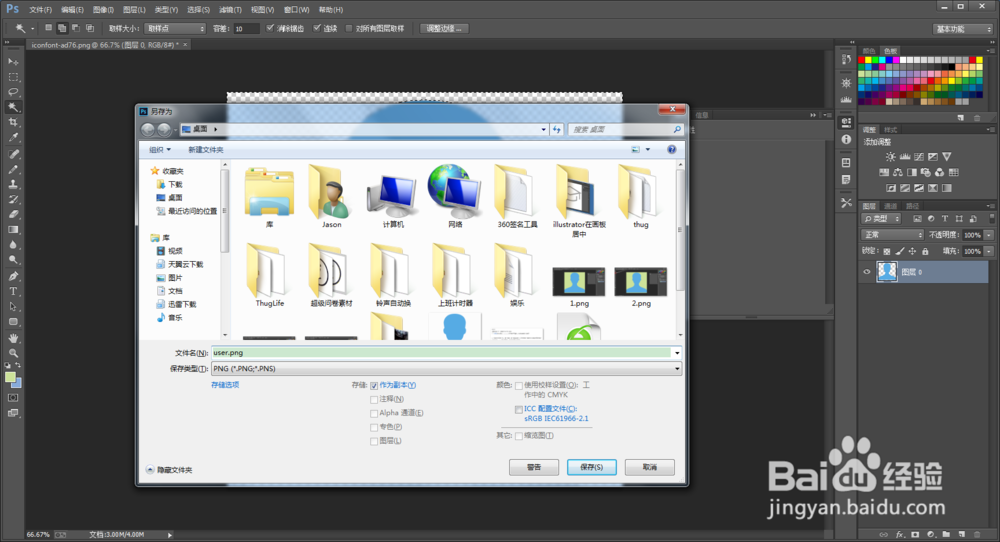Click the lock all layer icon
Image resolution: width=1000 pixels, height=542 pixels.
[x=925, y=251]
